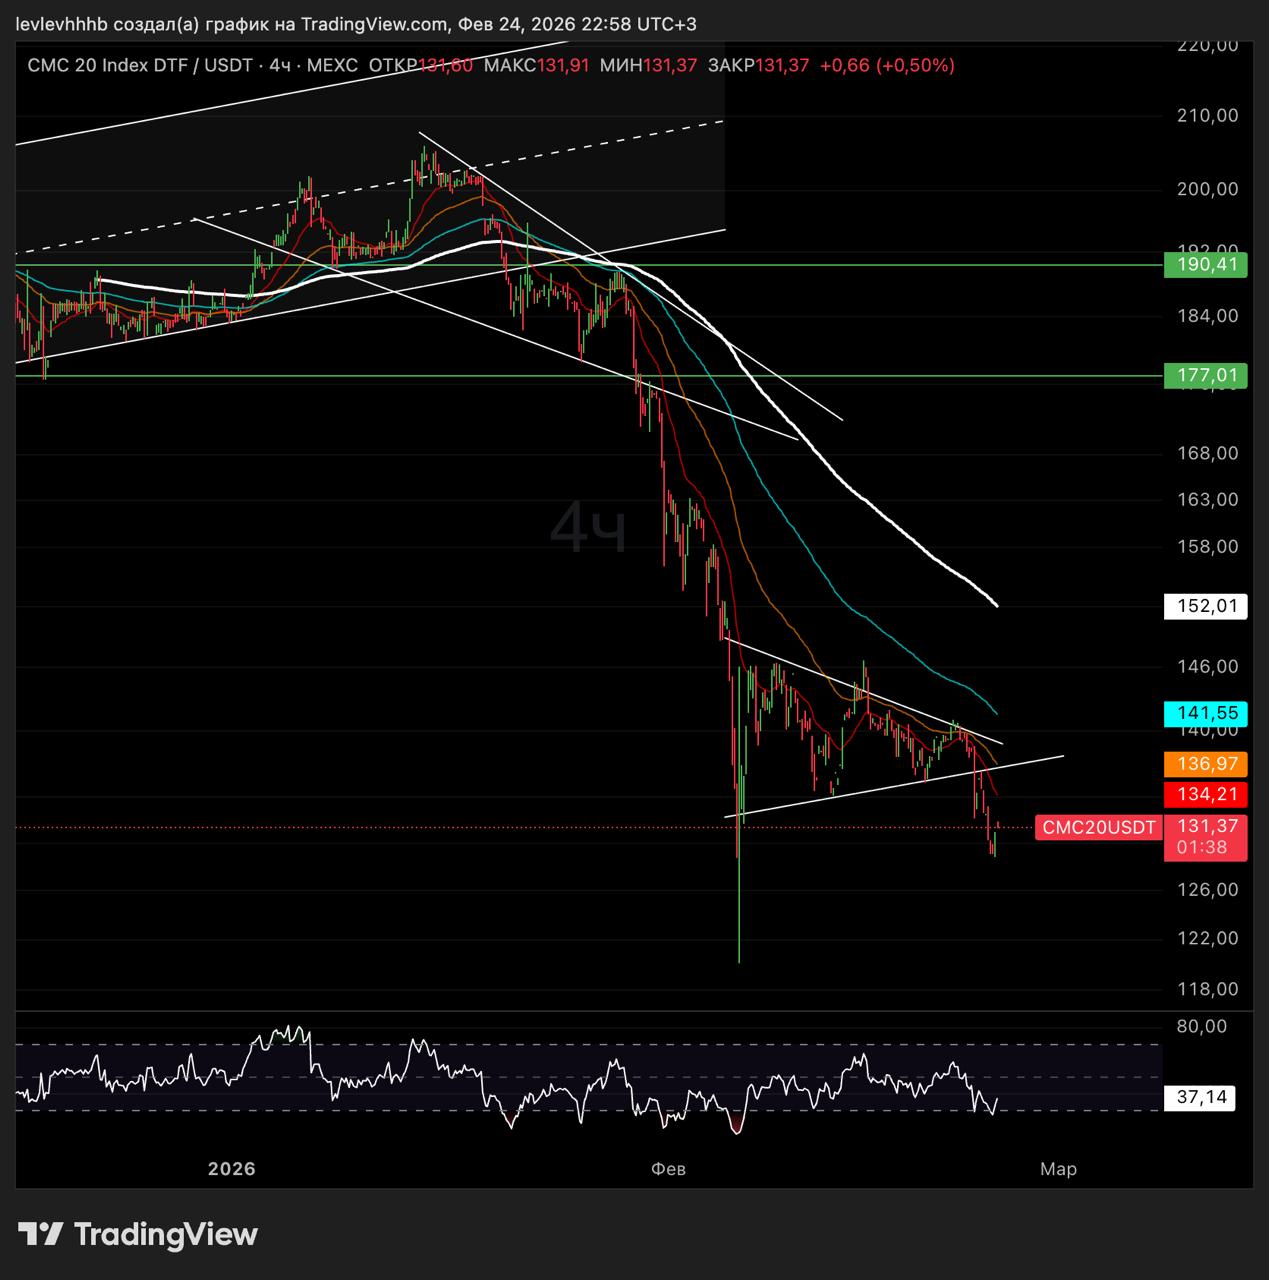Click the Мар label on time axis
The image size is (1269, 1280).
click(x=1058, y=1168)
